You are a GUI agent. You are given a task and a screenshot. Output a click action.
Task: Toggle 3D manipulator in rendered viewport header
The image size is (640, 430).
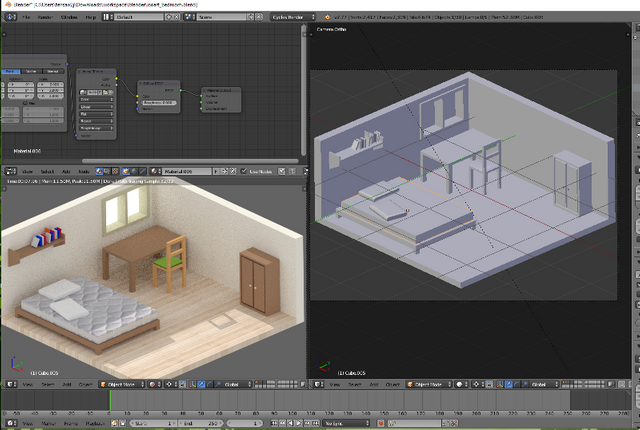click(192, 384)
